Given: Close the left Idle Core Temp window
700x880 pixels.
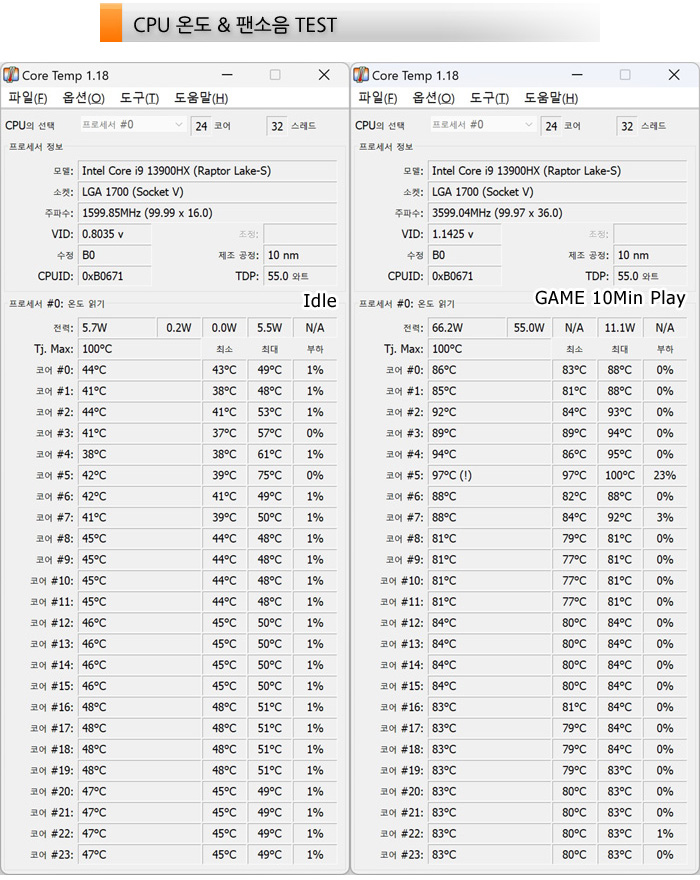Looking at the screenshot, I should coord(324,75).
